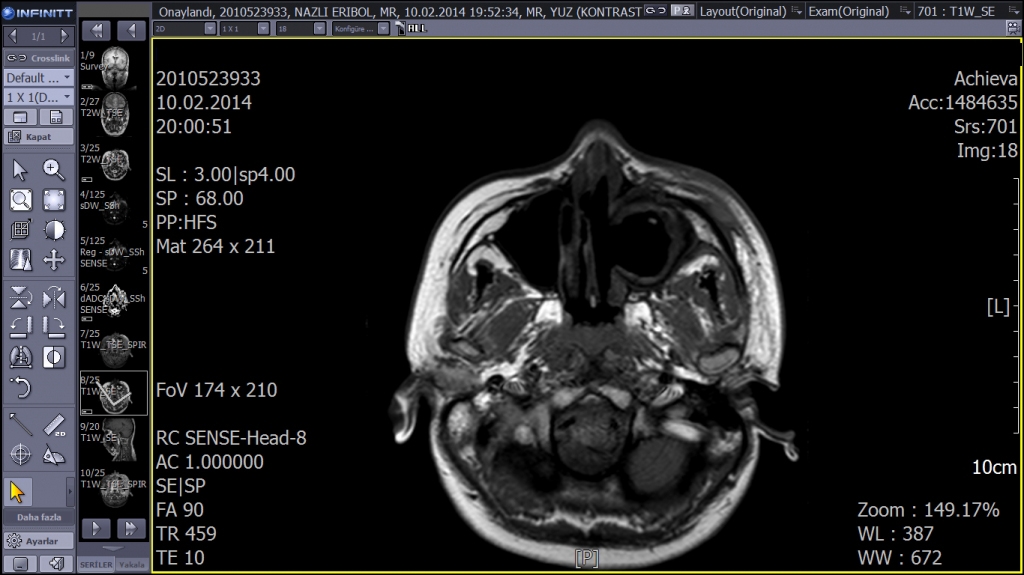Viewport: 1024px width, 575px height.
Task: Invert image grayscale
Action: point(54,357)
